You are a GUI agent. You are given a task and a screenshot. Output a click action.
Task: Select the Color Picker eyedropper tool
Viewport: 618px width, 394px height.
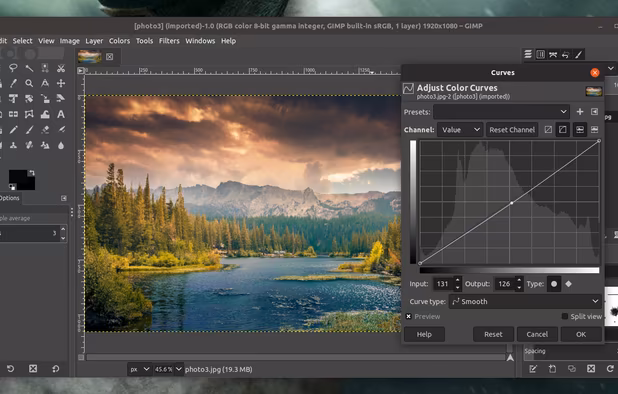point(13,83)
